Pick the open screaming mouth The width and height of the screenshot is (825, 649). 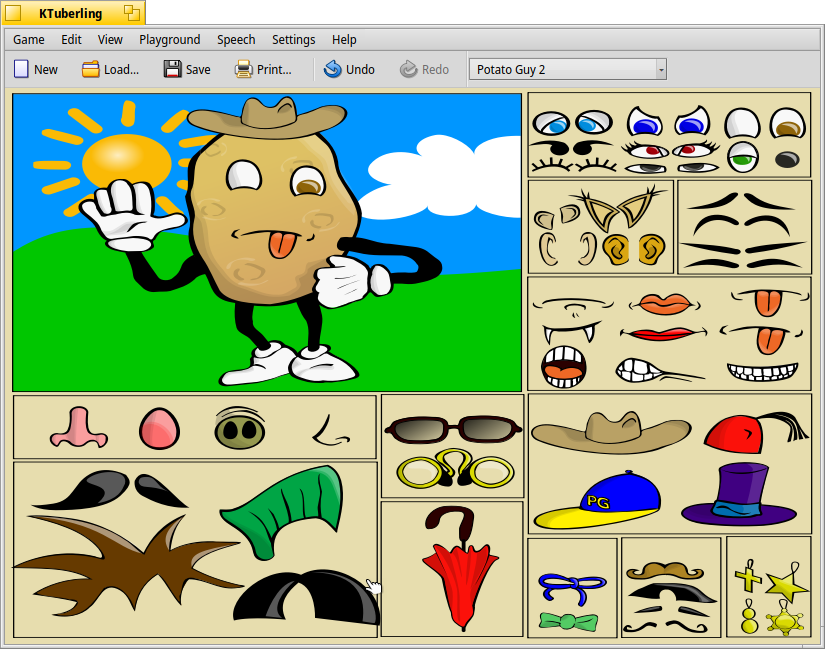(564, 366)
